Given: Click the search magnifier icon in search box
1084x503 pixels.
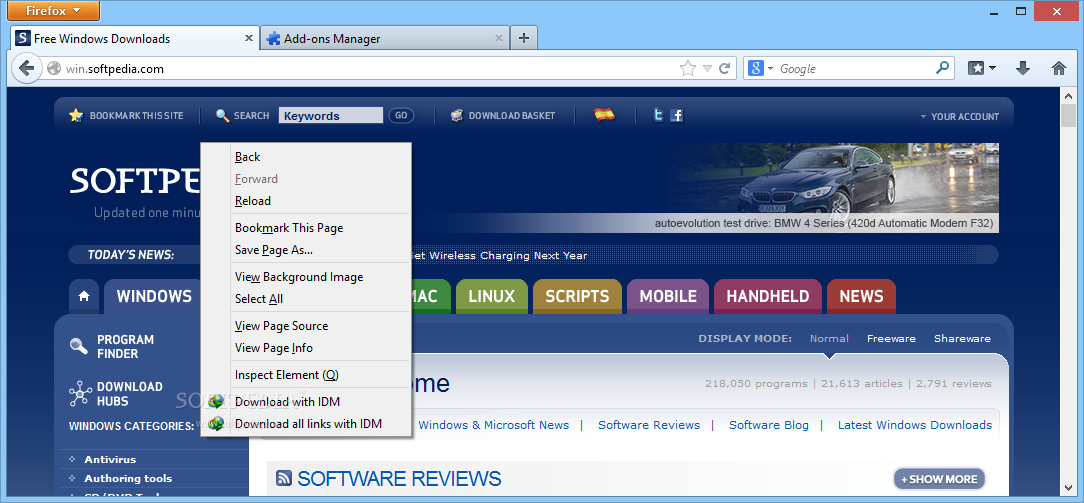Looking at the screenshot, I should (x=942, y=68).
